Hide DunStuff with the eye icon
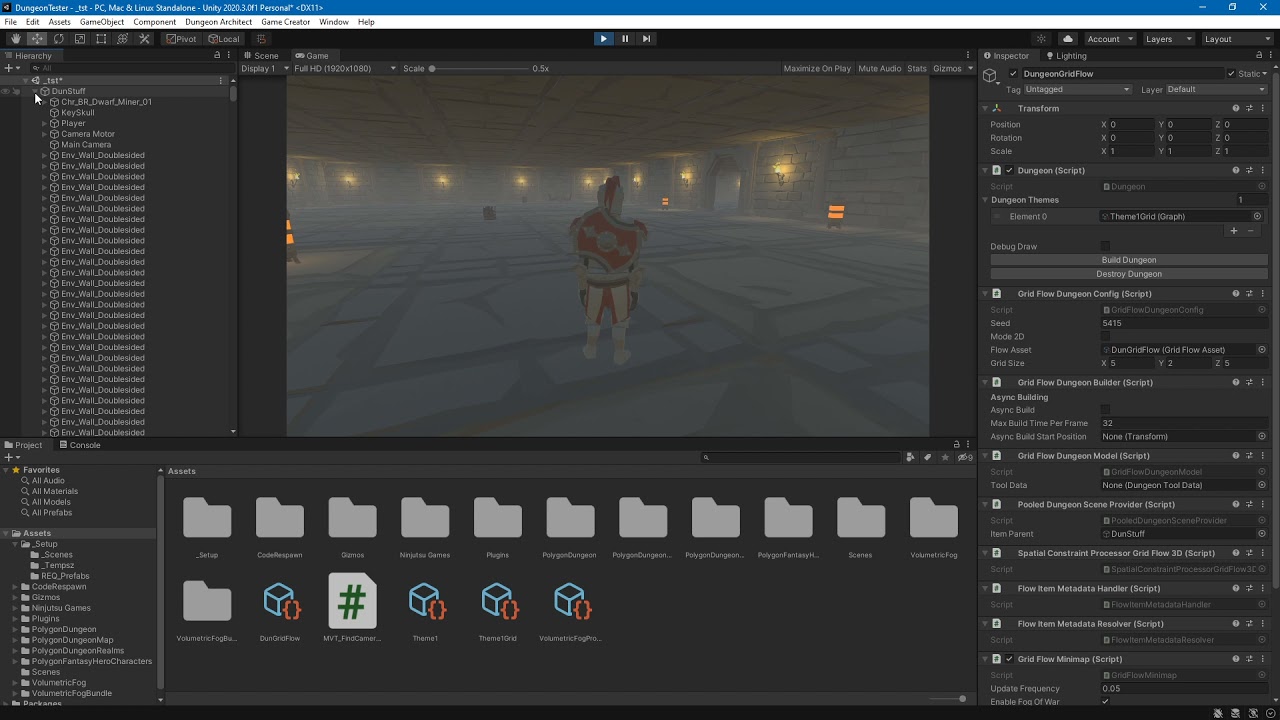1280x720 pixels. [6, 91]
